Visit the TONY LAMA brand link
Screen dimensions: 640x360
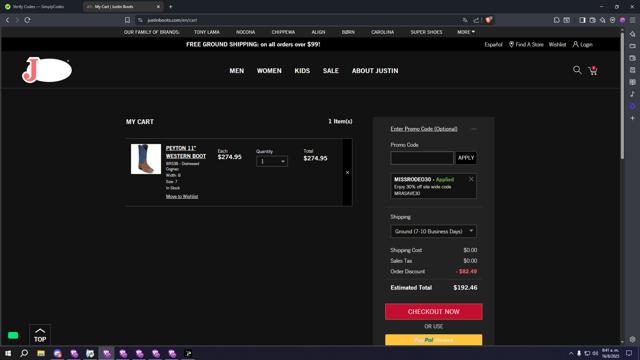[x=207, y=32]
